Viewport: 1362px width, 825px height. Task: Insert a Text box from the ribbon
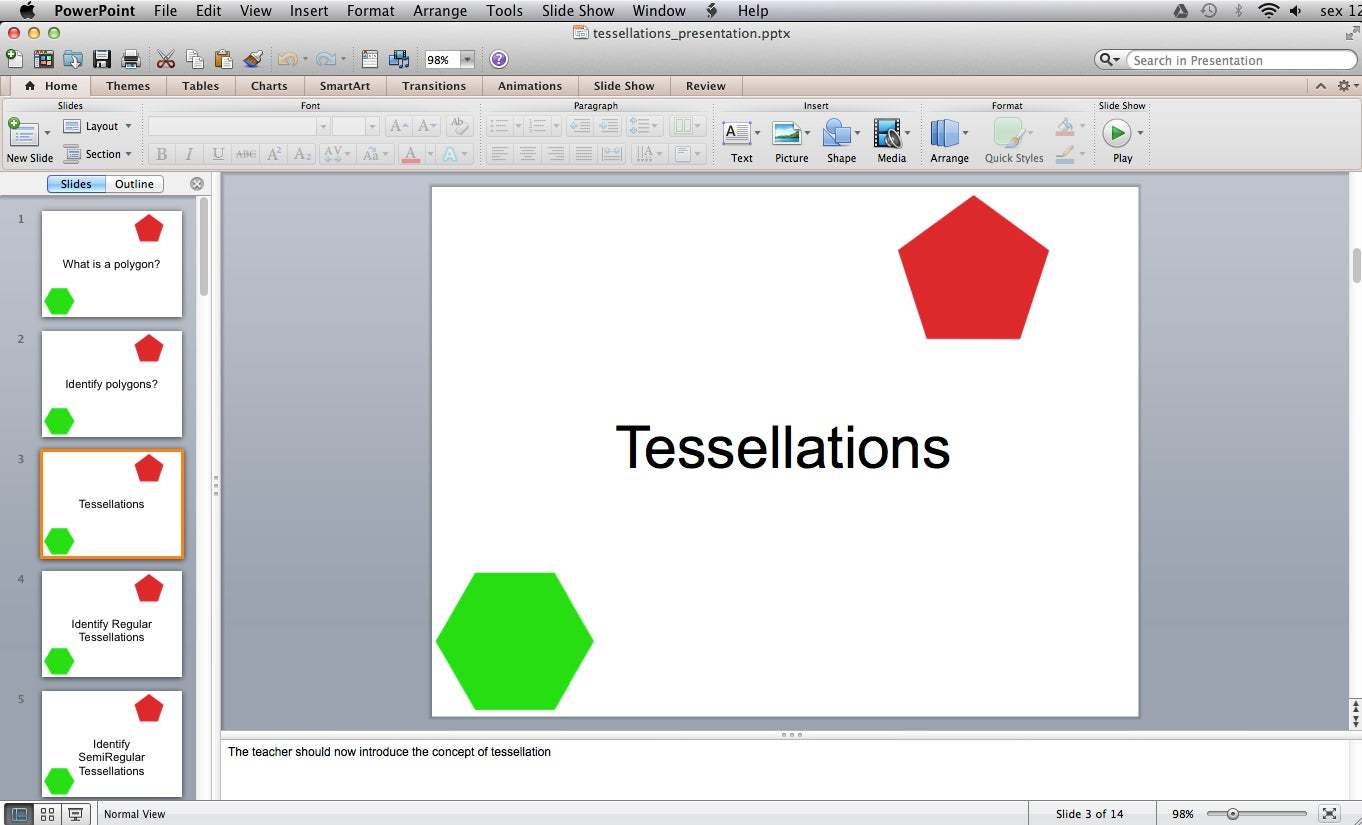pyautogui.click(x=740, y=135)
